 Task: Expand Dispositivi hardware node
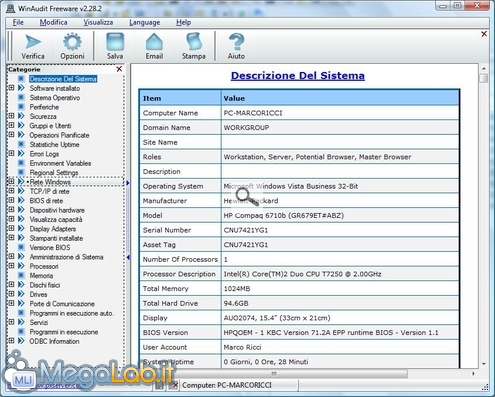tap(11, 209)
